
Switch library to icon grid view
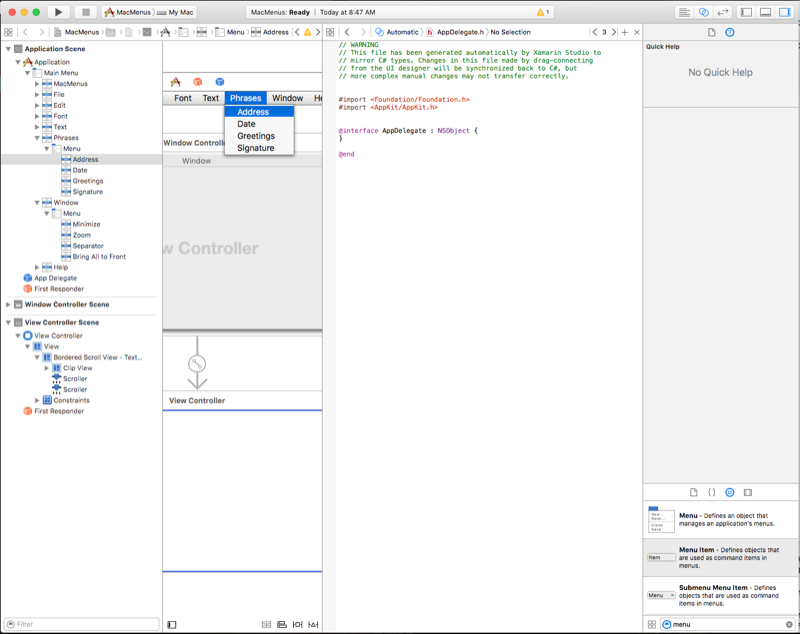pyautogui.click(x=652, y=624)
